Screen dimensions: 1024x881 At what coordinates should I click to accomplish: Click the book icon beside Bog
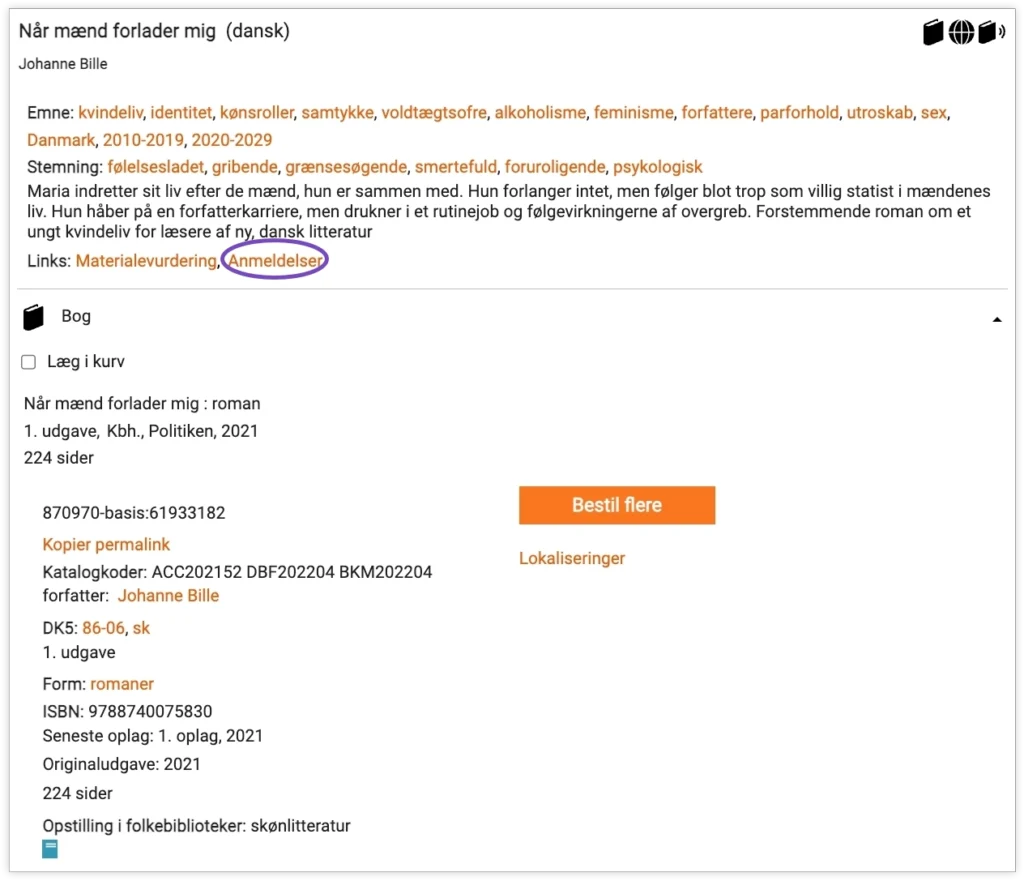coord(34,318)
